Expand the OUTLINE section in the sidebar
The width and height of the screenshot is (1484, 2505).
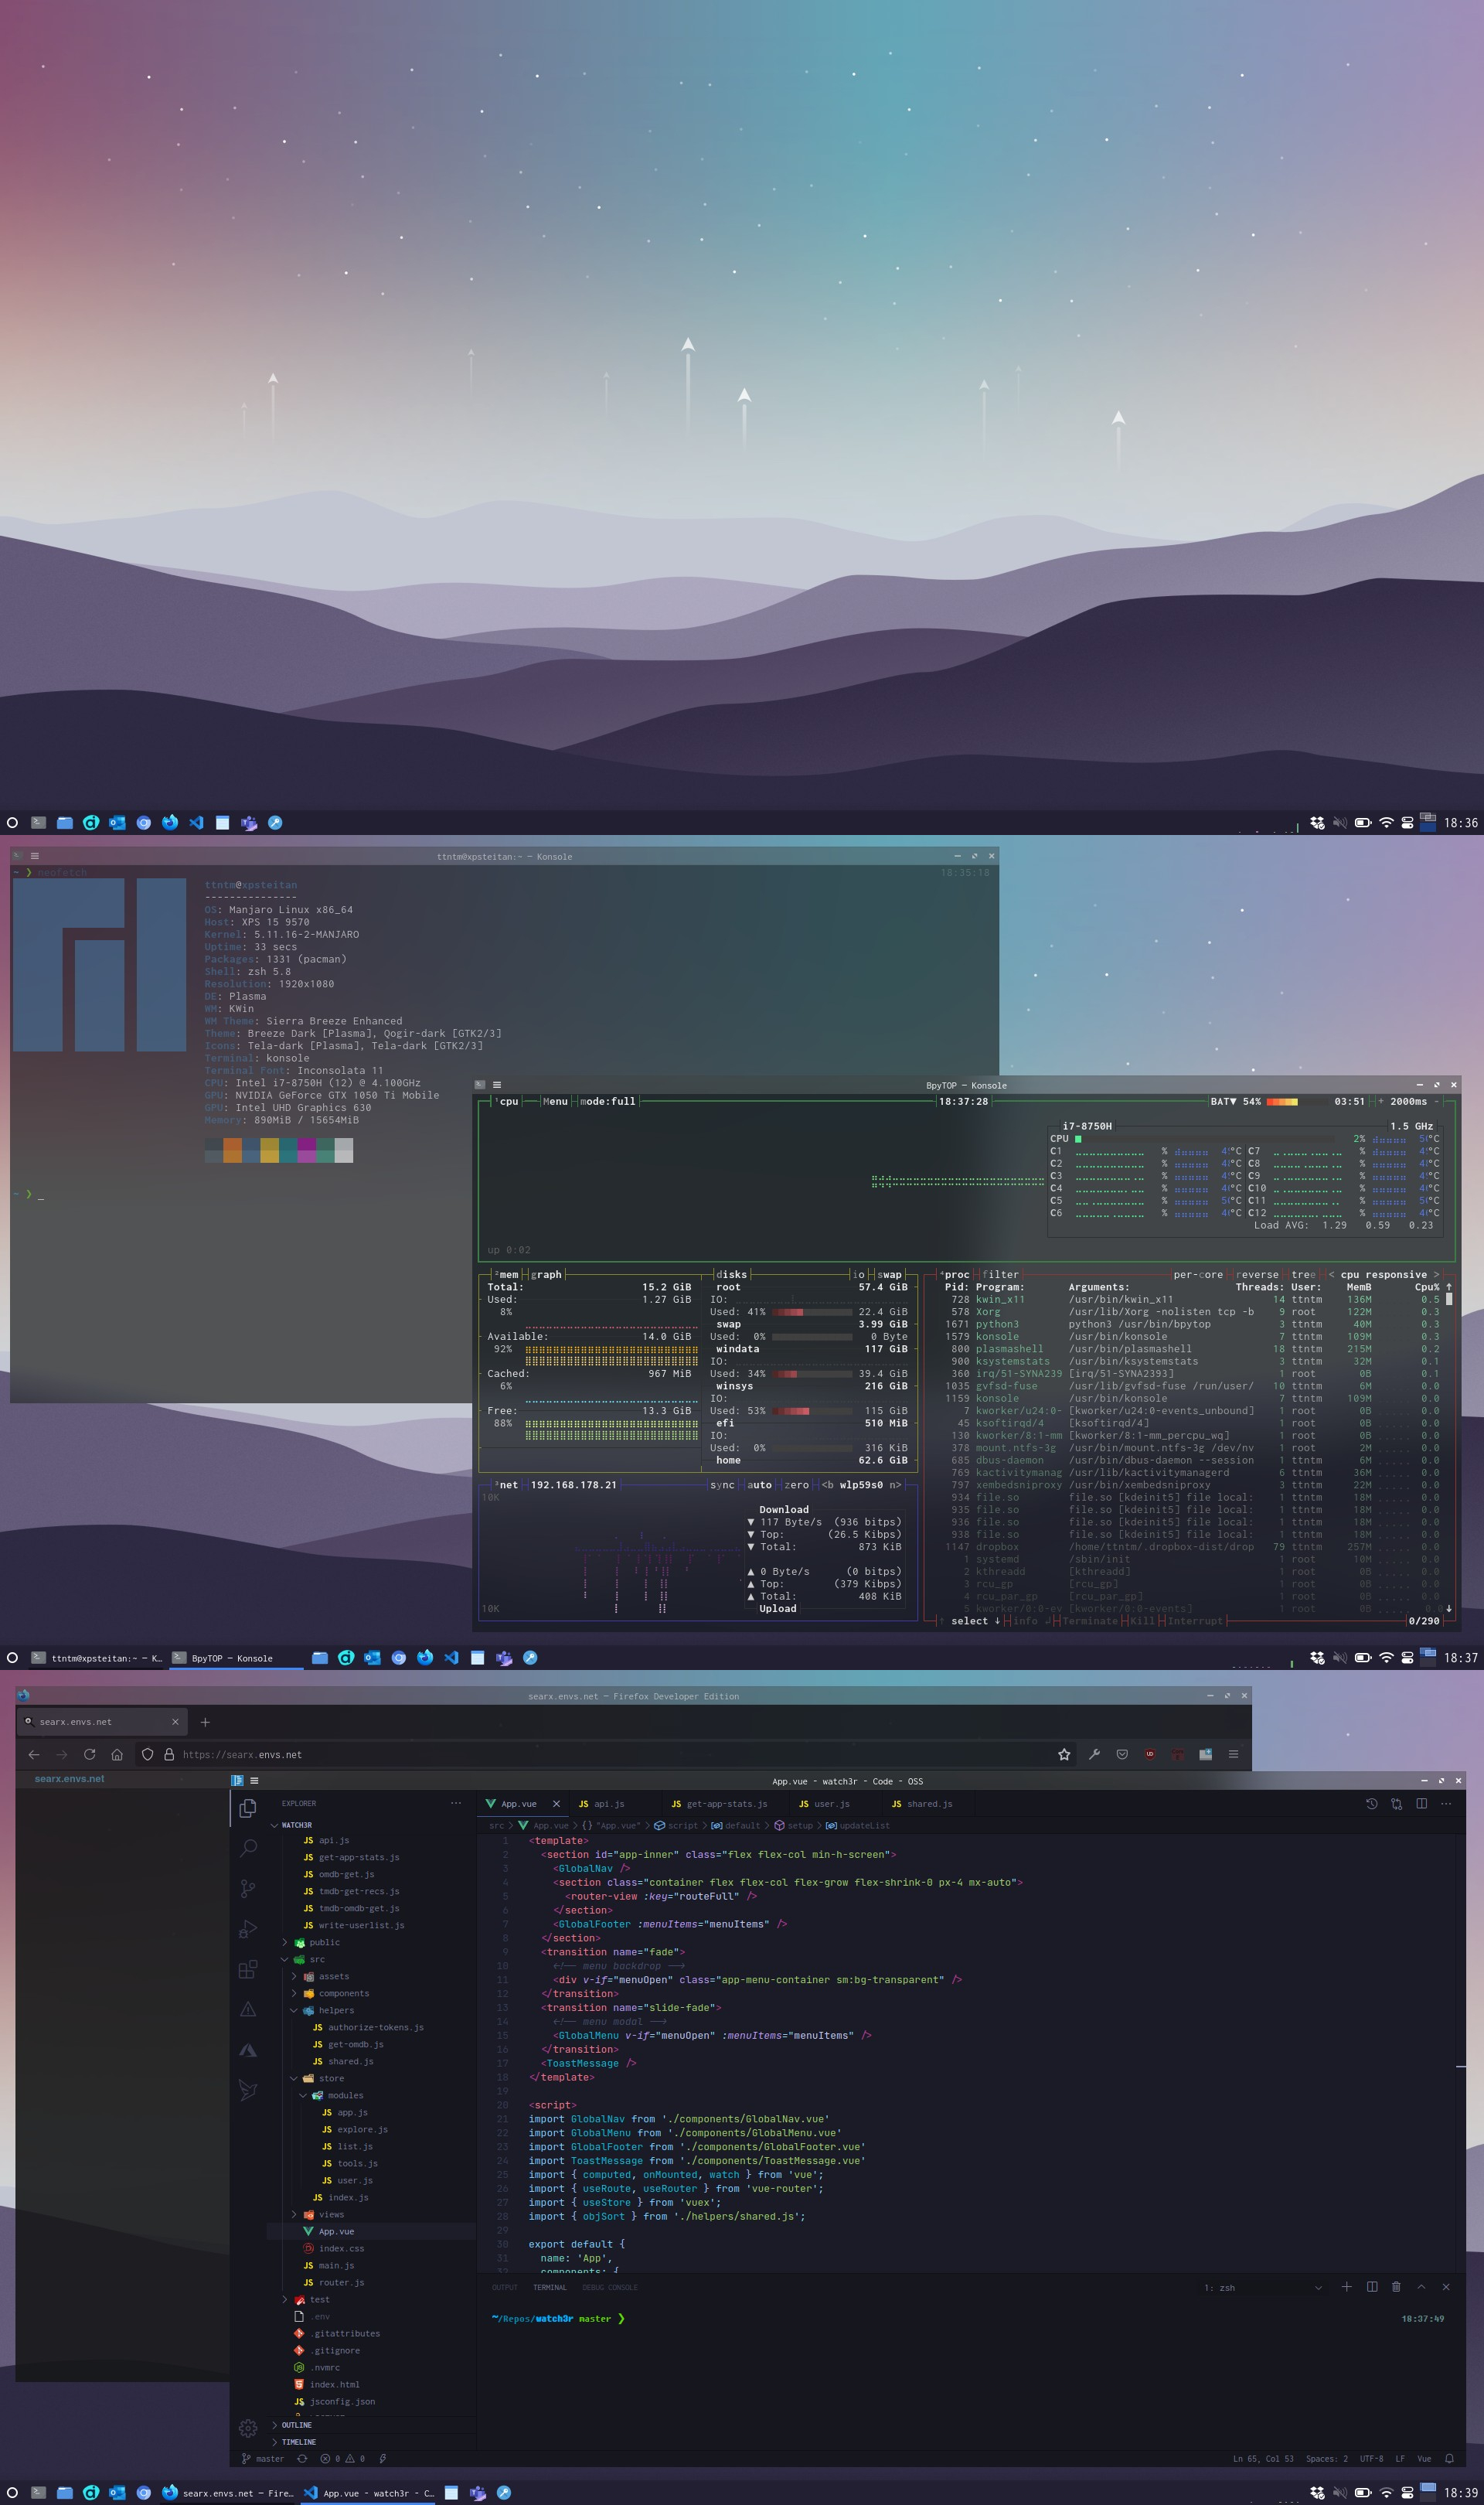pyautogui.click(x=296, y=2425)
